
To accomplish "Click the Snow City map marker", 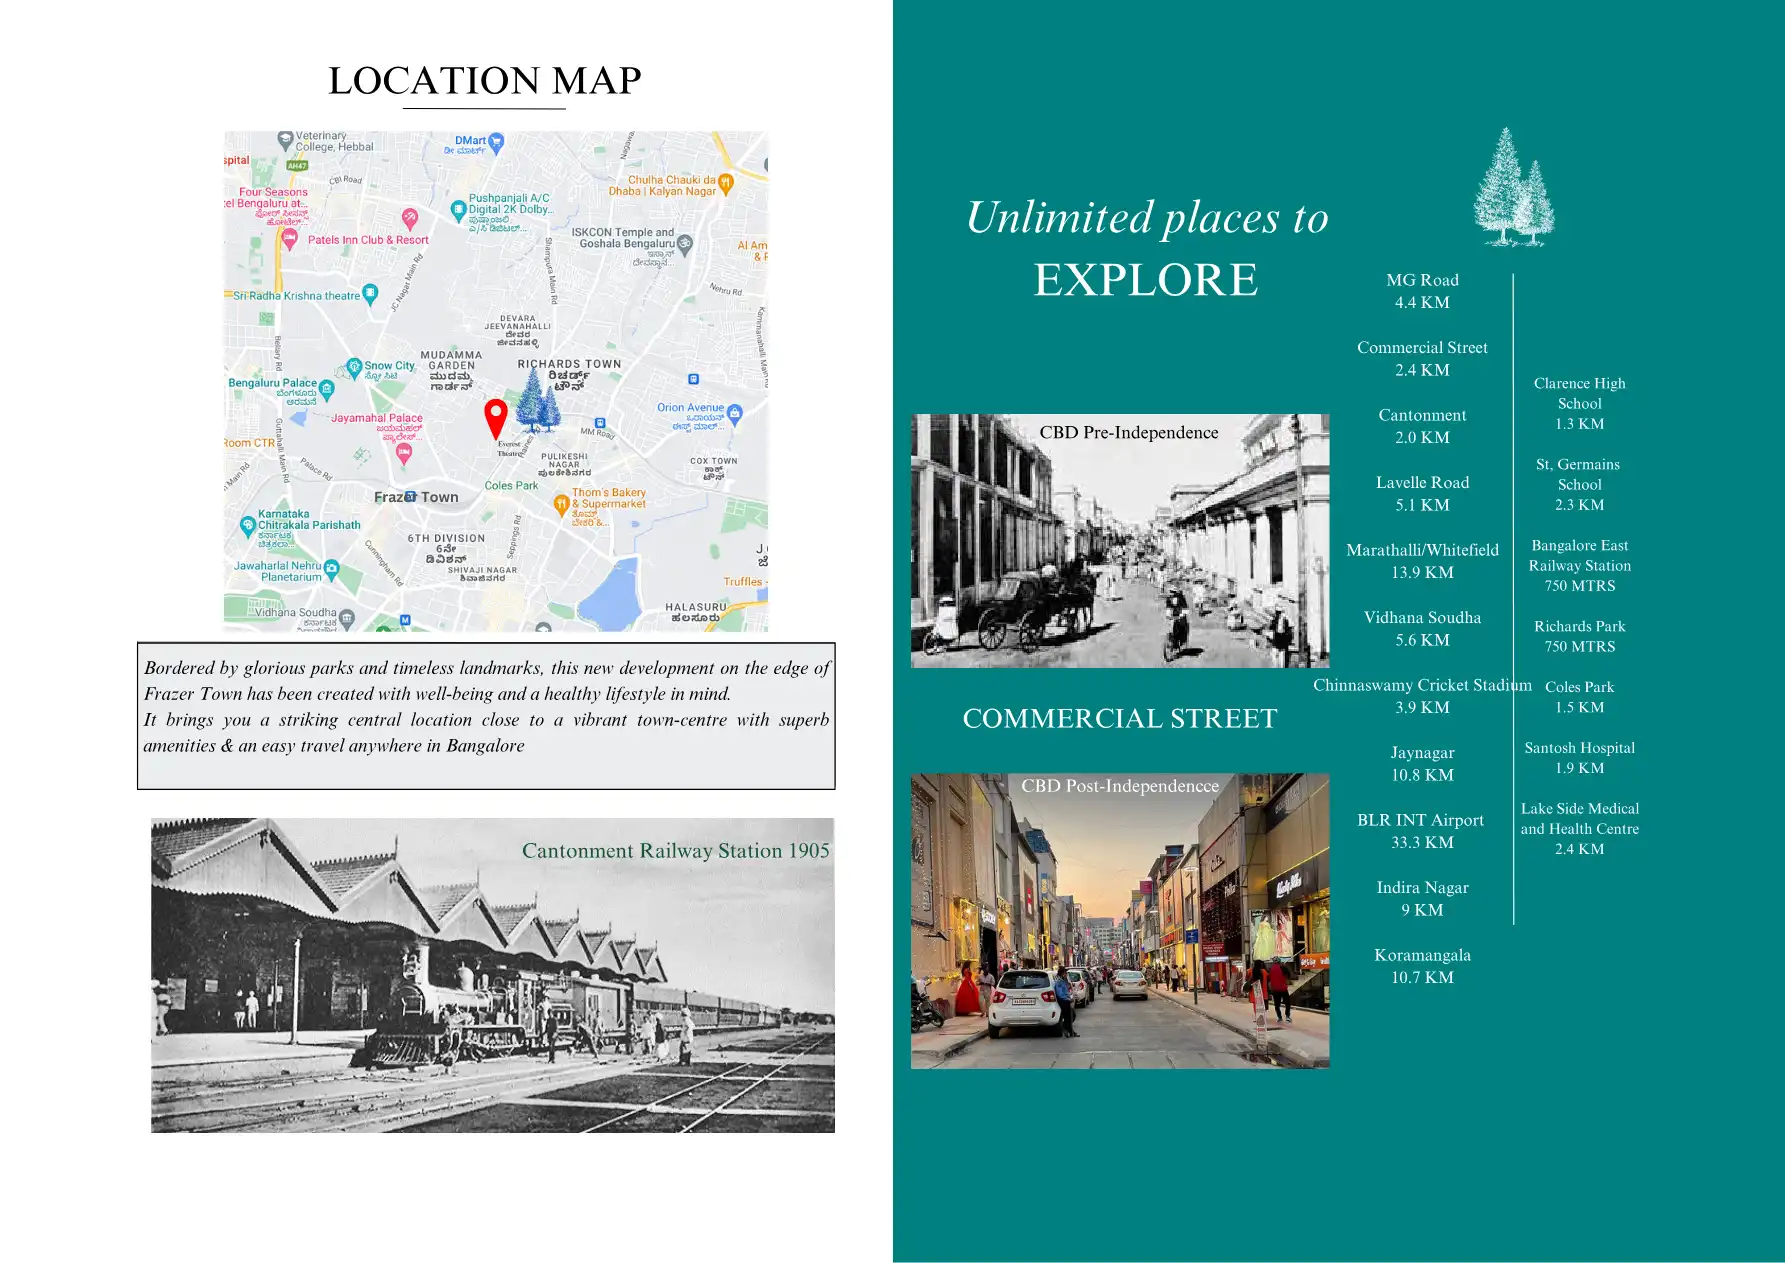I will point(354,367).
